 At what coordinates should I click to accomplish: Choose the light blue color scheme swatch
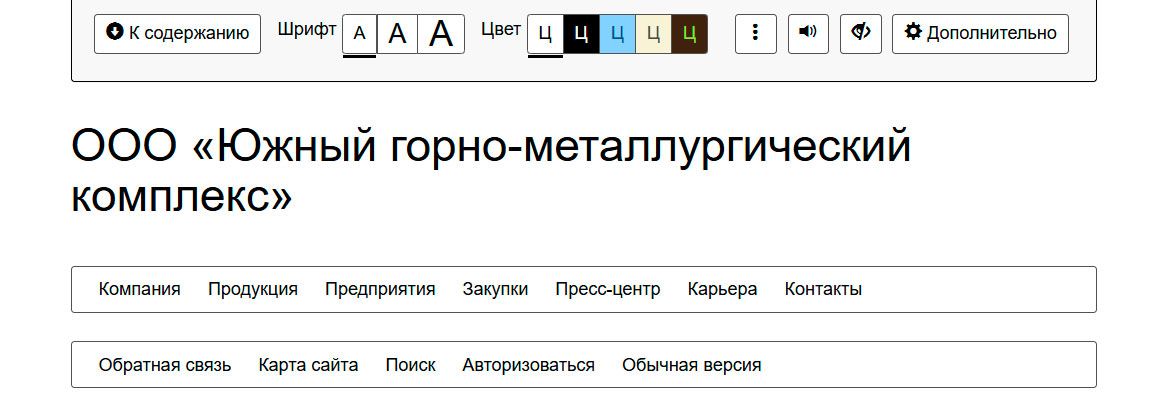click(x=617, y=34)
